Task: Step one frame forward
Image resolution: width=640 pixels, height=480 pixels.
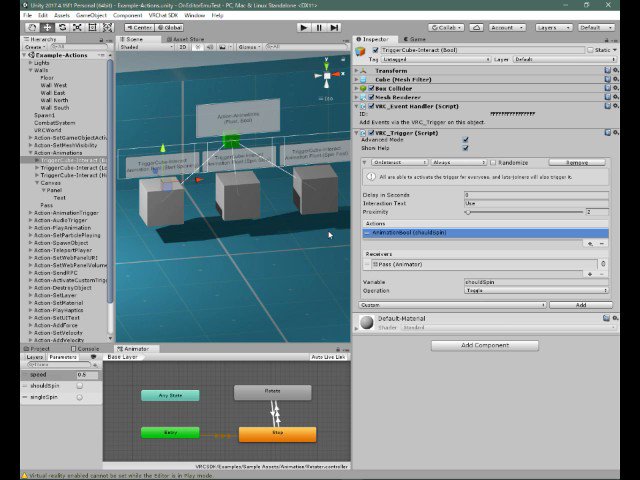Action: coord(334,28)
